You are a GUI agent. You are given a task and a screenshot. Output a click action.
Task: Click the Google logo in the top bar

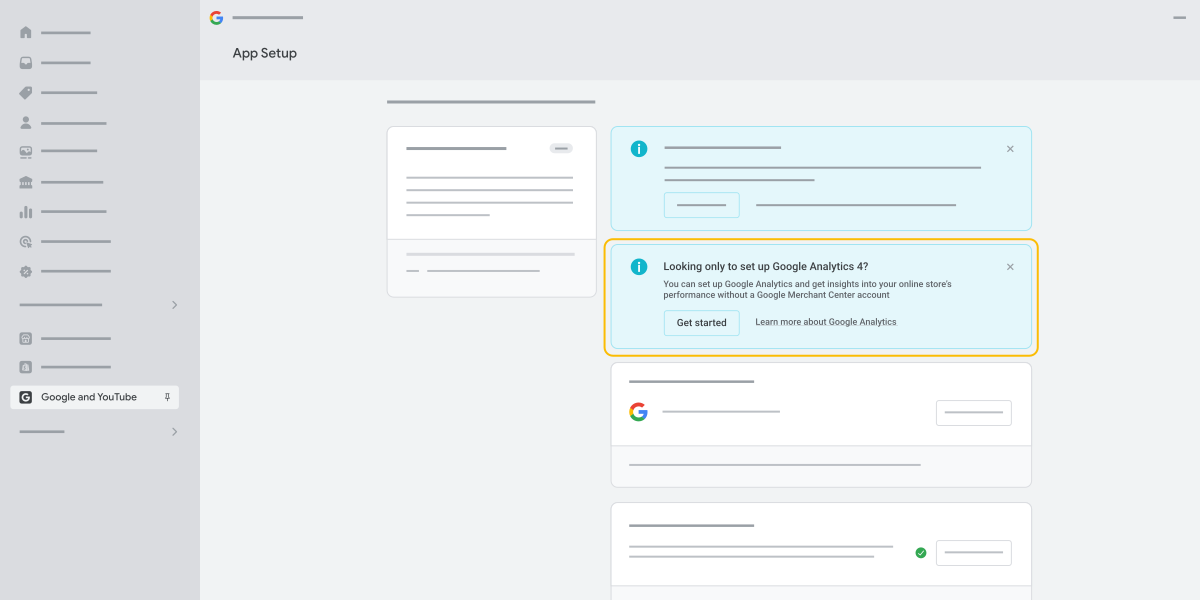coord(215,17)
